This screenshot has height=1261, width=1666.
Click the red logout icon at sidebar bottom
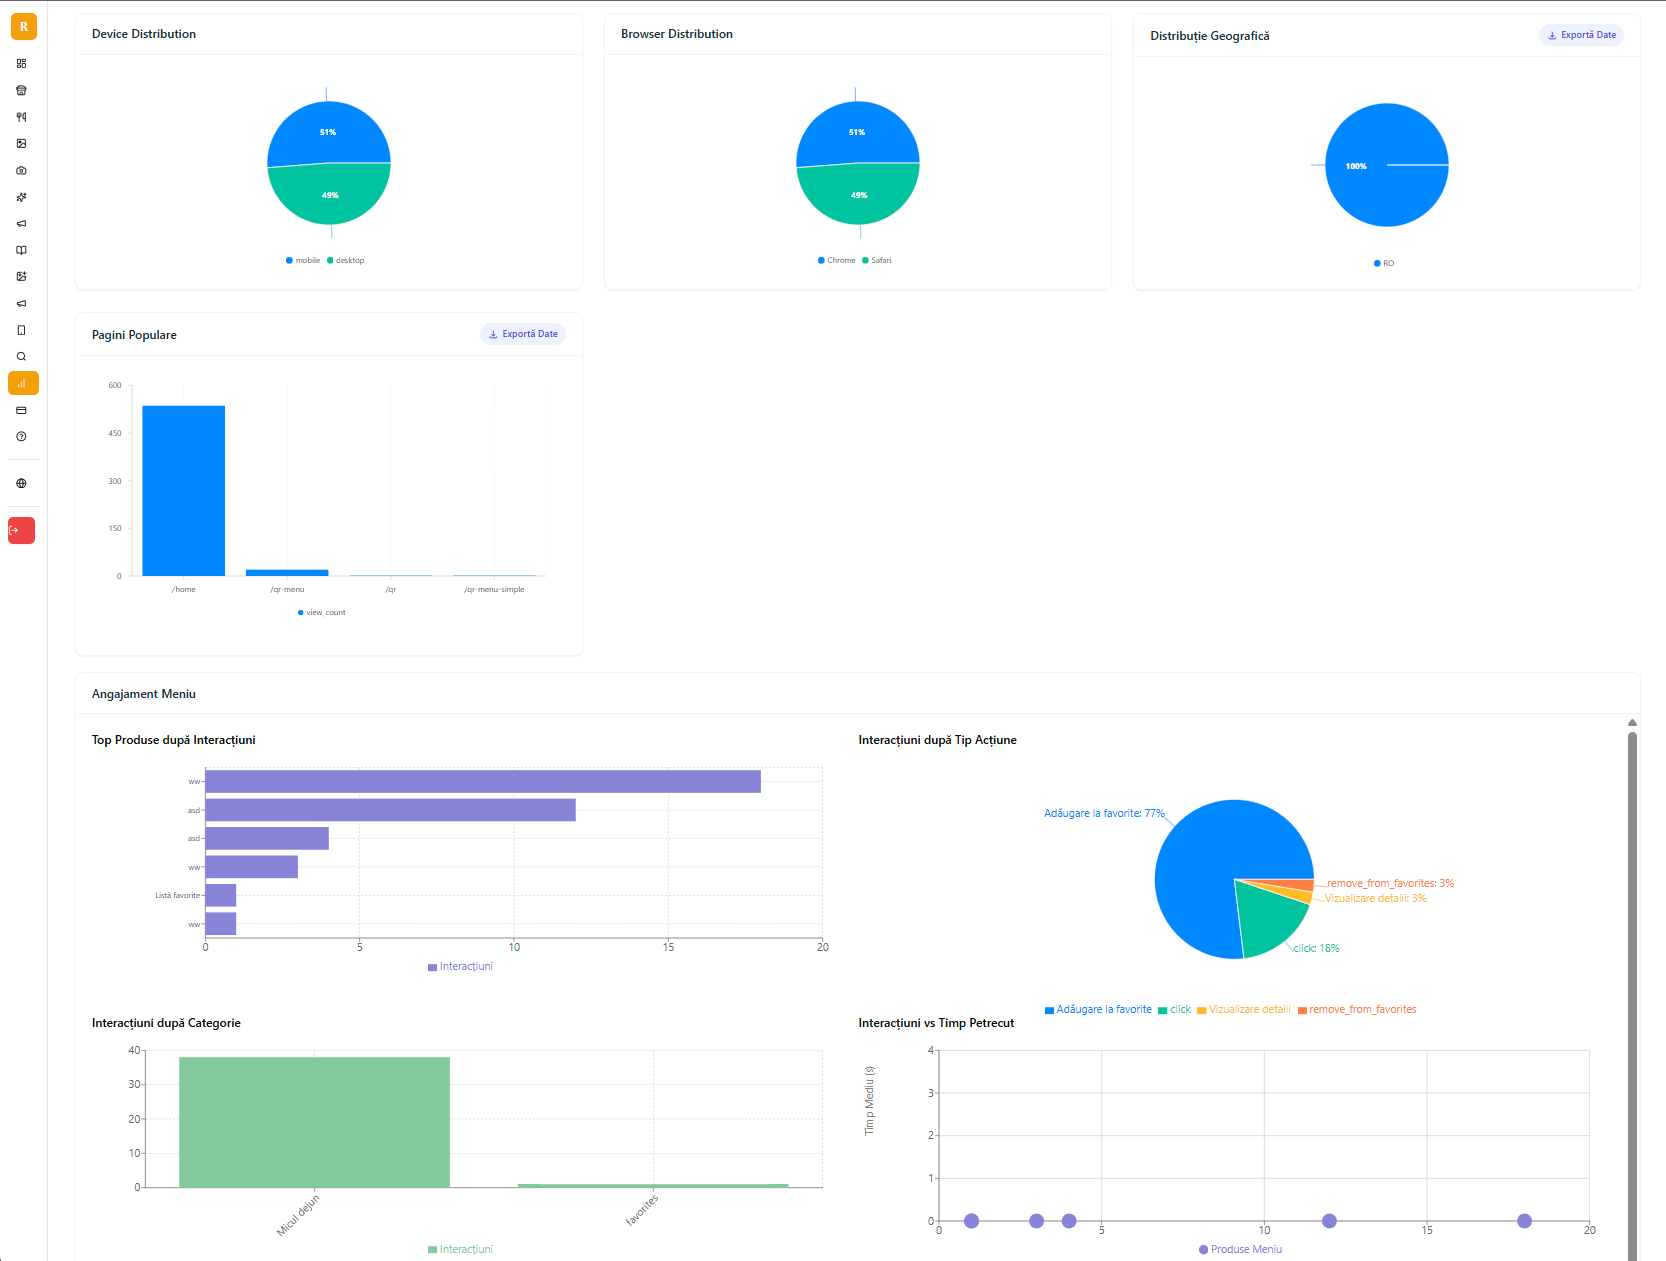tap(21, 531)
